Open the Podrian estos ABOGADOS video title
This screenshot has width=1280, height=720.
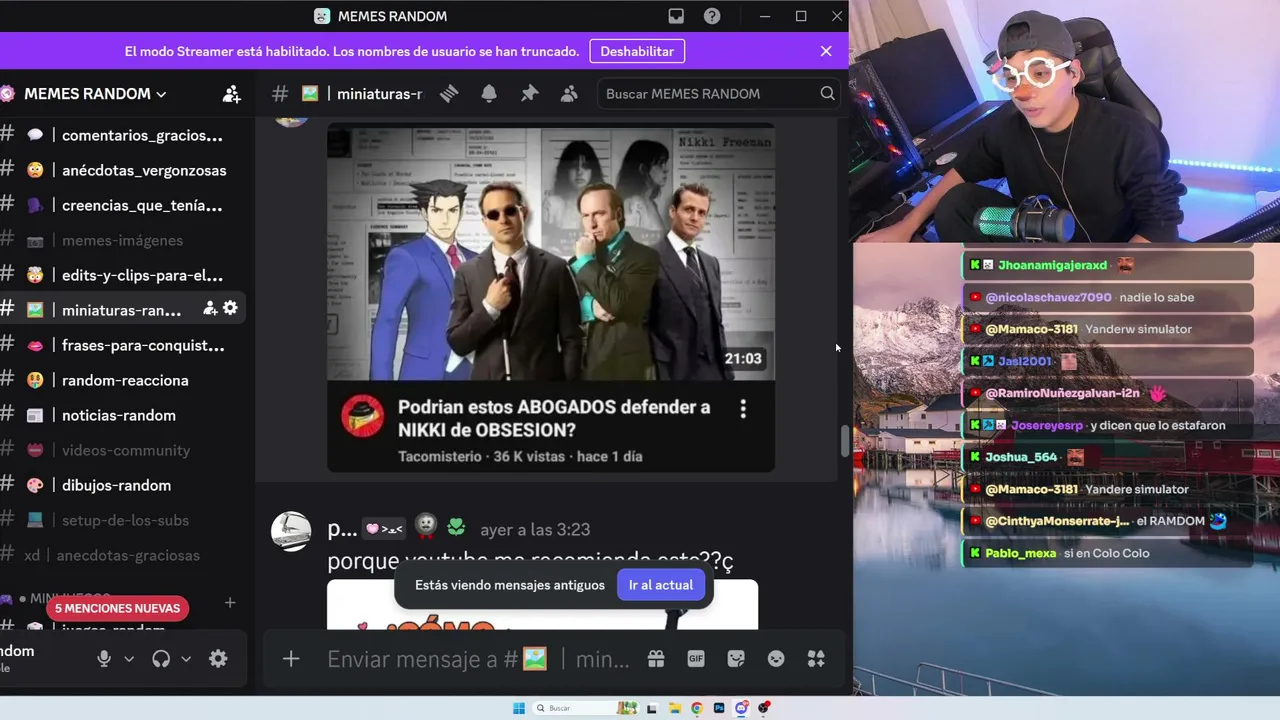pyautogui.click(x=554, y=418)
